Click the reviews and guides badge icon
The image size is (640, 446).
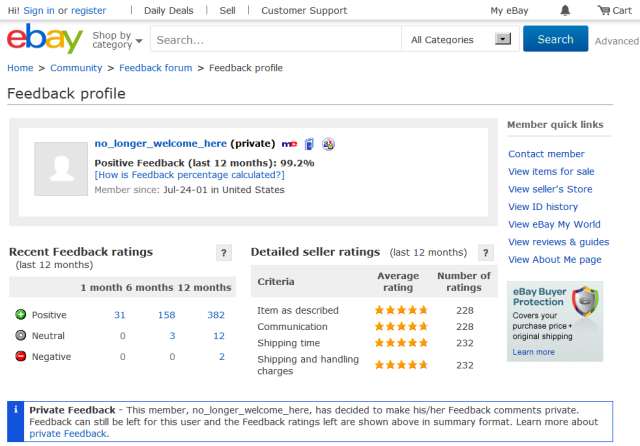pyautogui.click(x=327, y=144)
